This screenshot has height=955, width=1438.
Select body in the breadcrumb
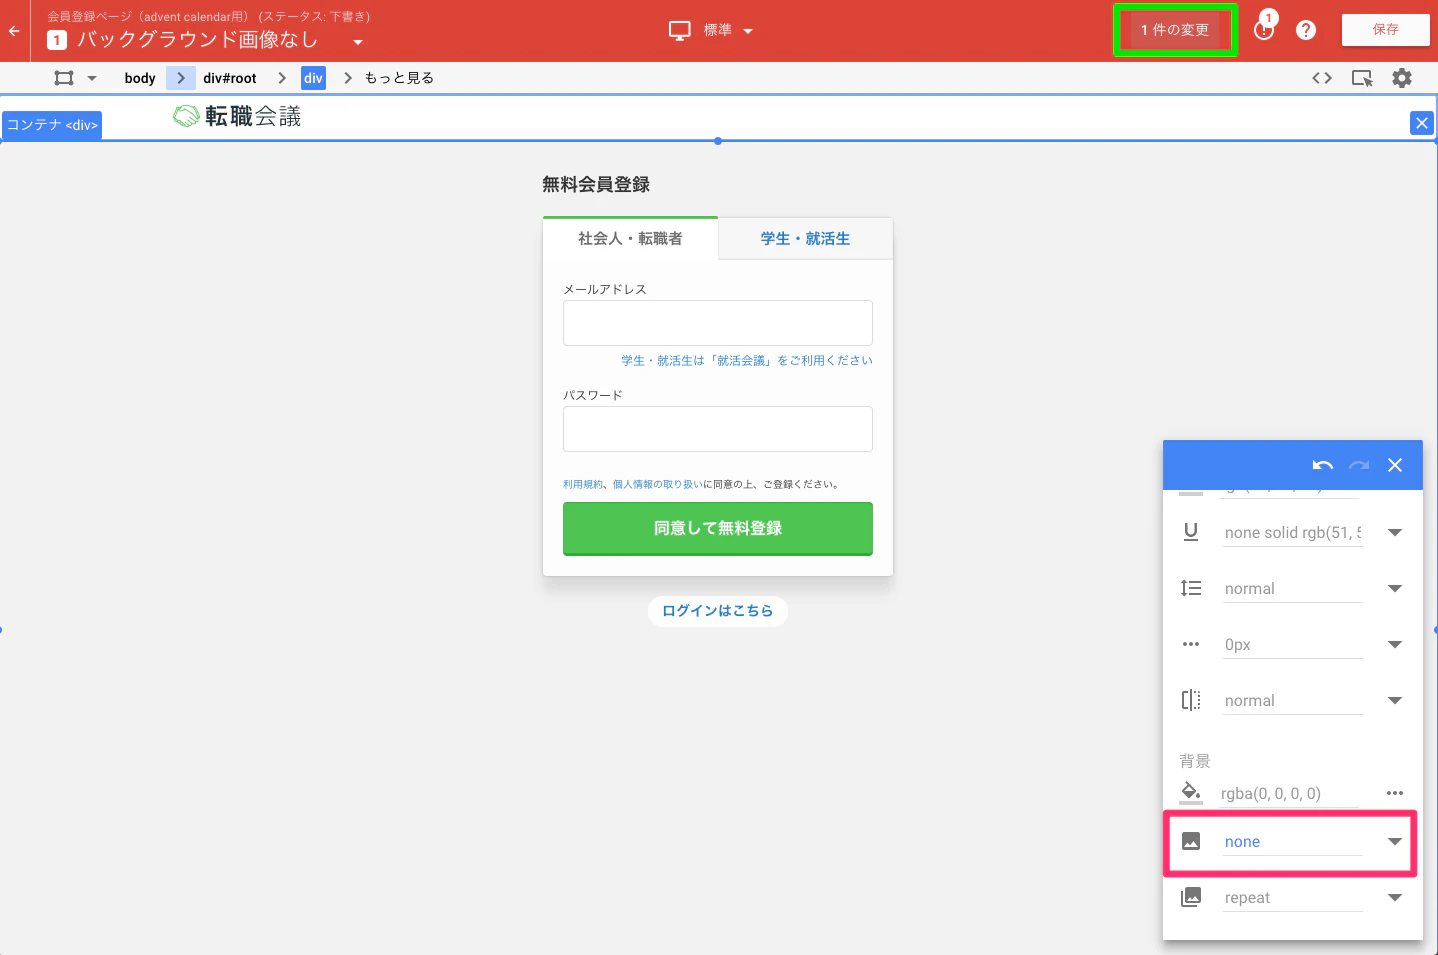(x=140, y=78)
